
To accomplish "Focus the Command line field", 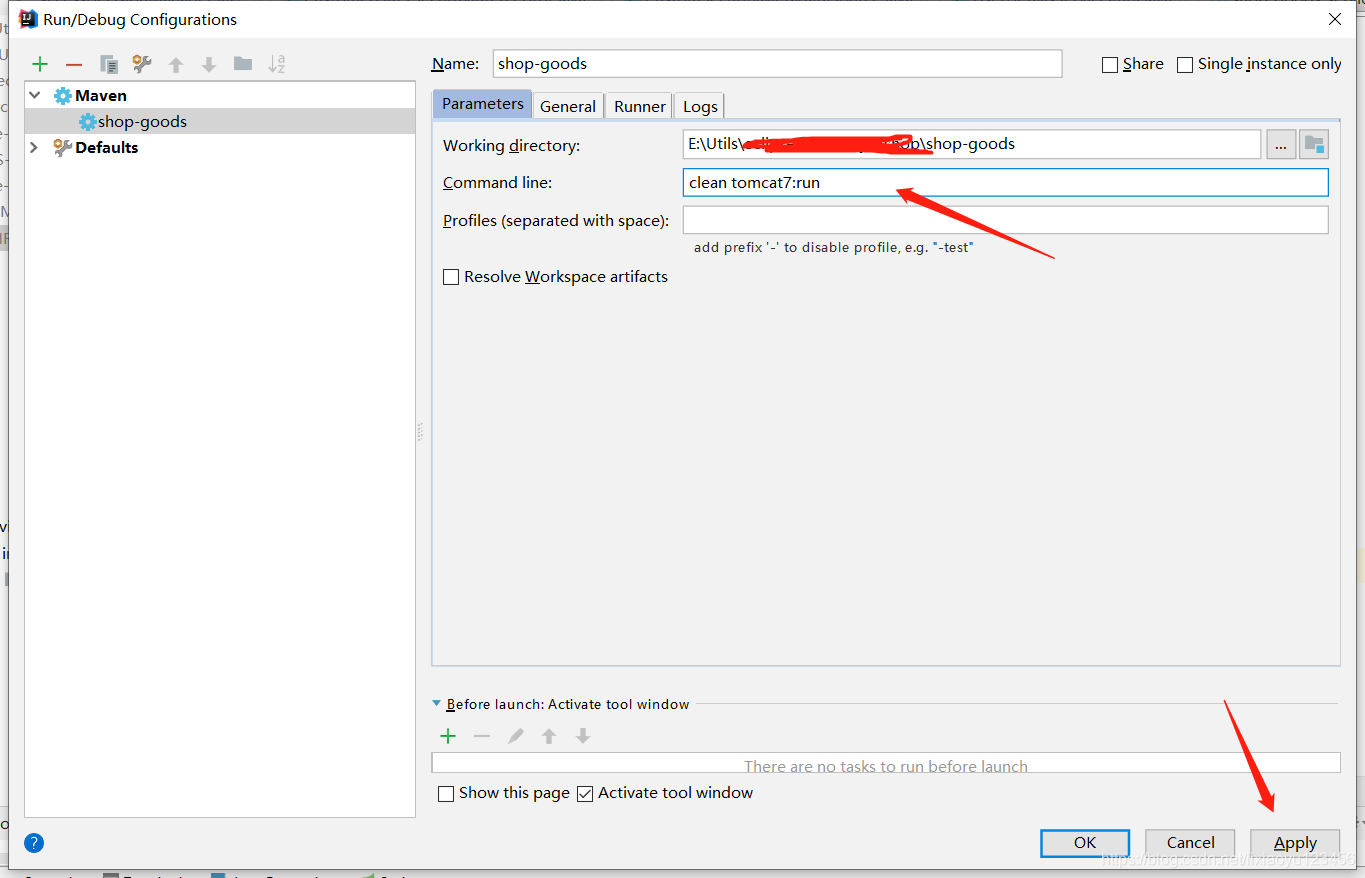I will click(1006, 182).
